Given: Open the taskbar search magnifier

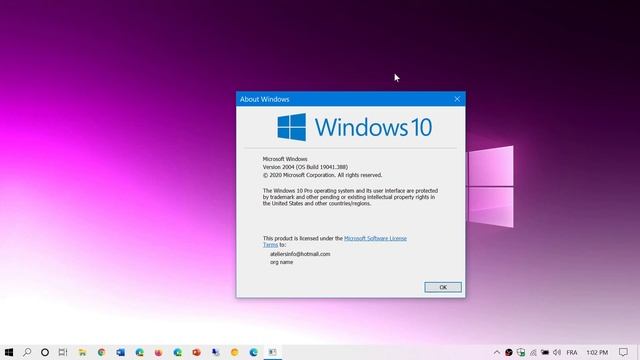Looking at the screenshot, I should point(27,352).
